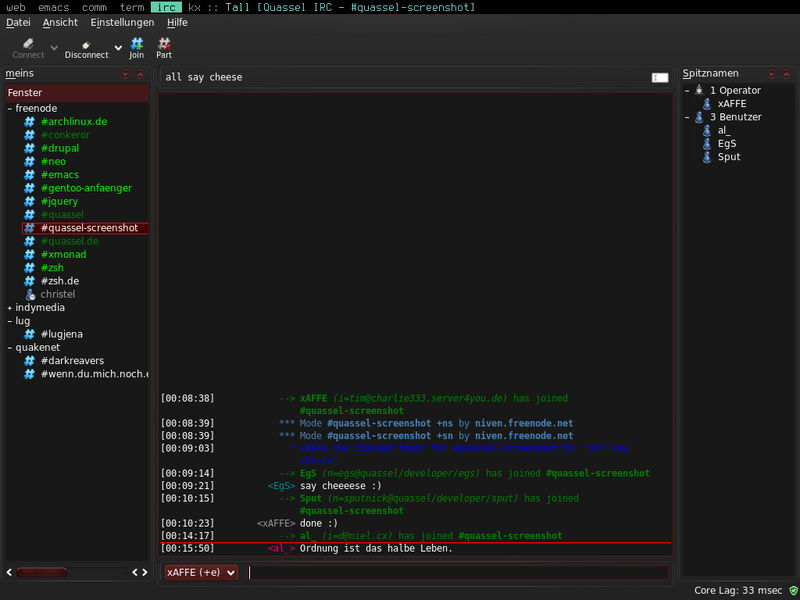Switch to the emacs workspace
Viewport: 800px width, 600px height.
[54, 7]
